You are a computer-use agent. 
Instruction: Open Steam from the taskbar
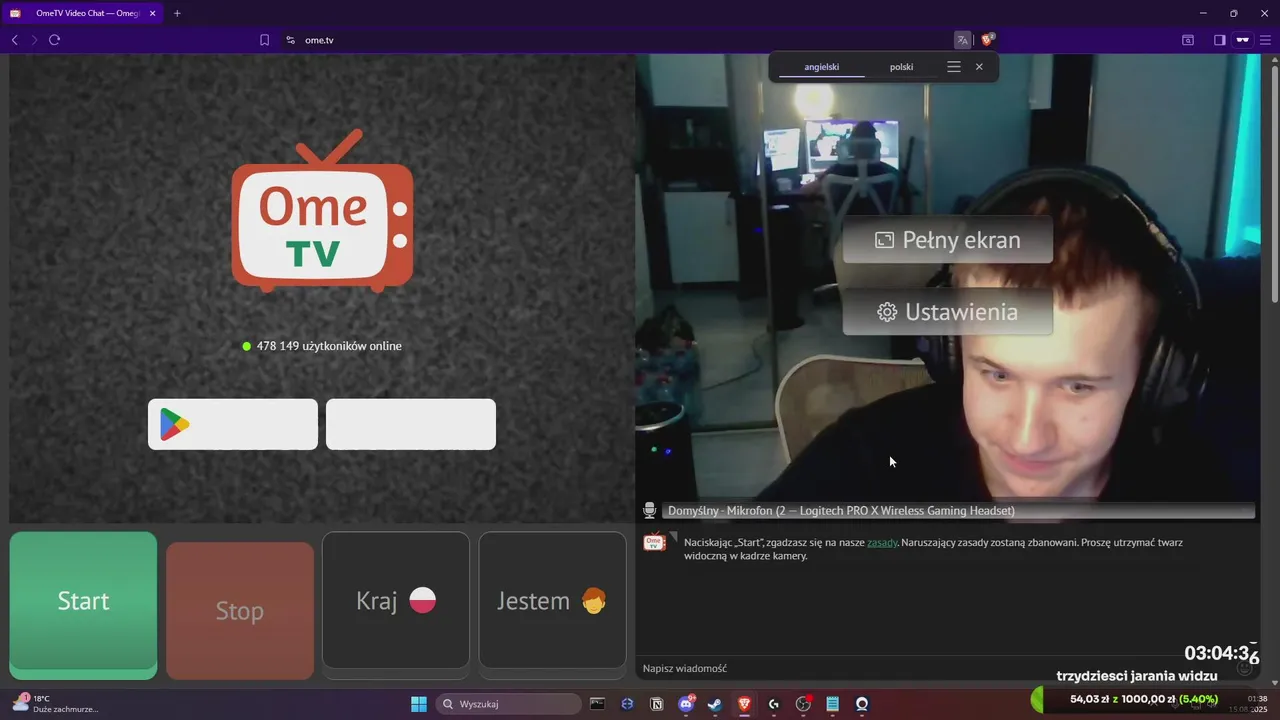click(715, 704)
